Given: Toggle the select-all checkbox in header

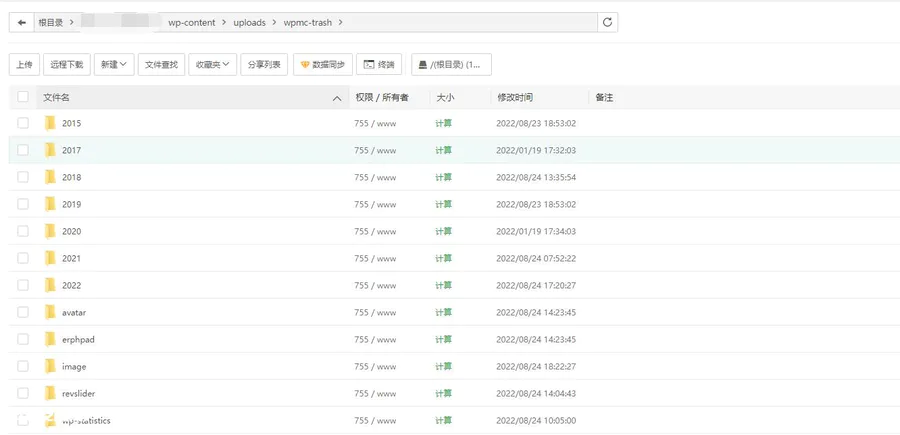Looking at the screenshot, I should coord(23,96).
